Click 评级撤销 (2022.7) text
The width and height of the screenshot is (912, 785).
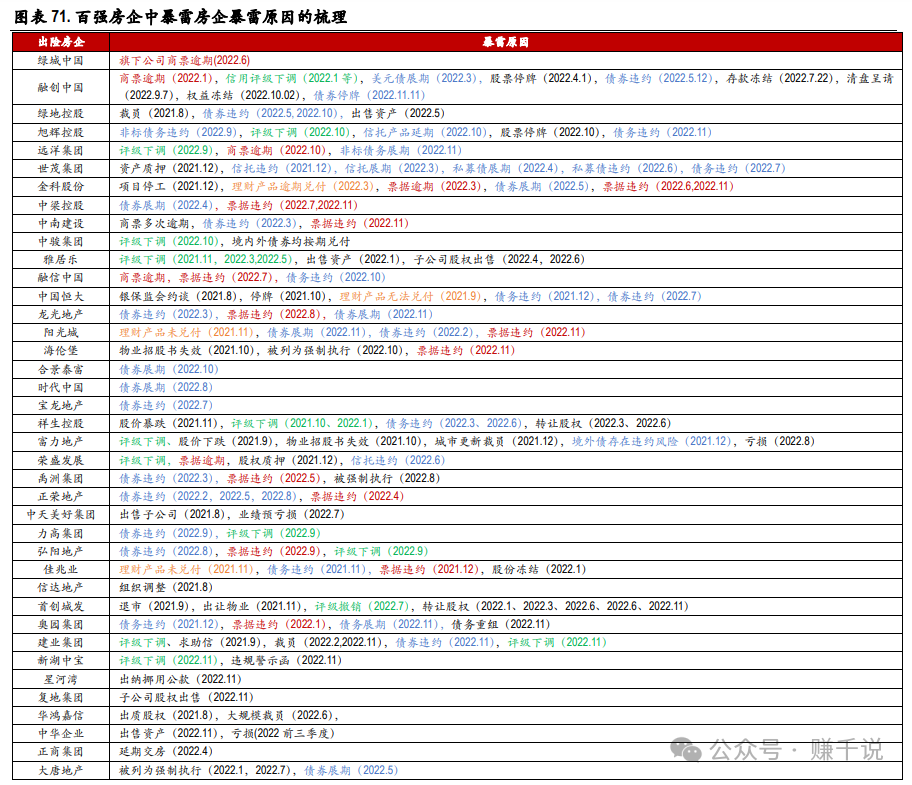[362, 606]
